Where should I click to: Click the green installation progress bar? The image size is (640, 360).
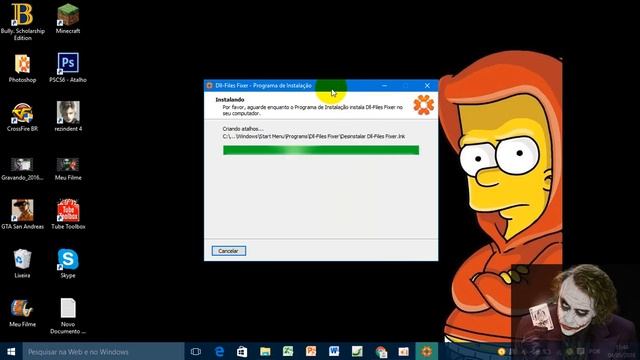point(321,150)
